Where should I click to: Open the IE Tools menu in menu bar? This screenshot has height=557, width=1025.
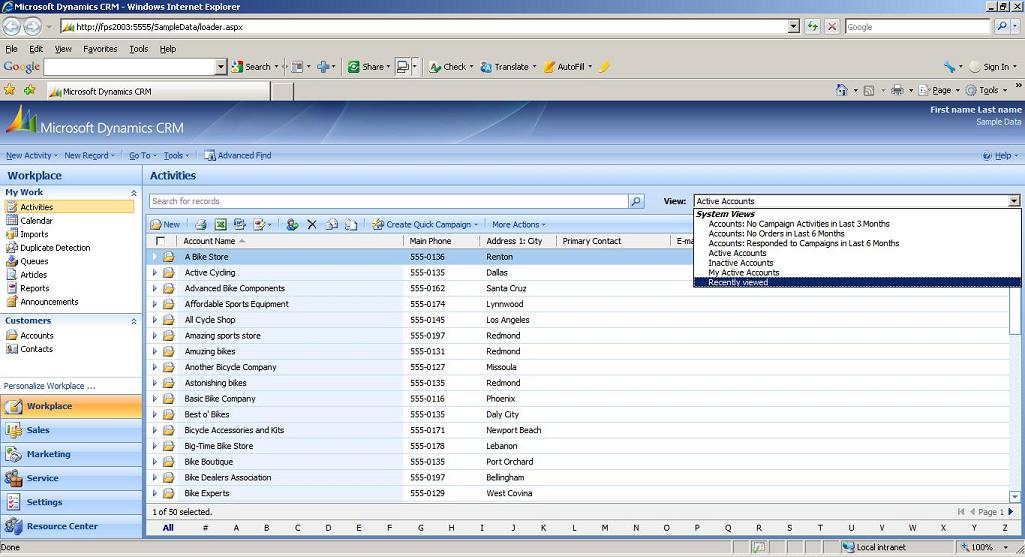139,49
